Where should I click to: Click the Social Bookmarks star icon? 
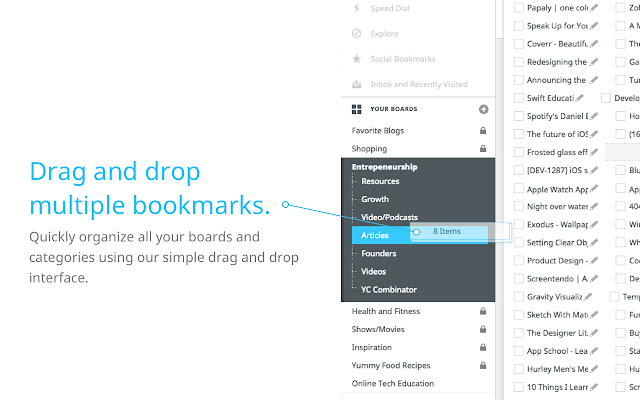tap(356, 59)
